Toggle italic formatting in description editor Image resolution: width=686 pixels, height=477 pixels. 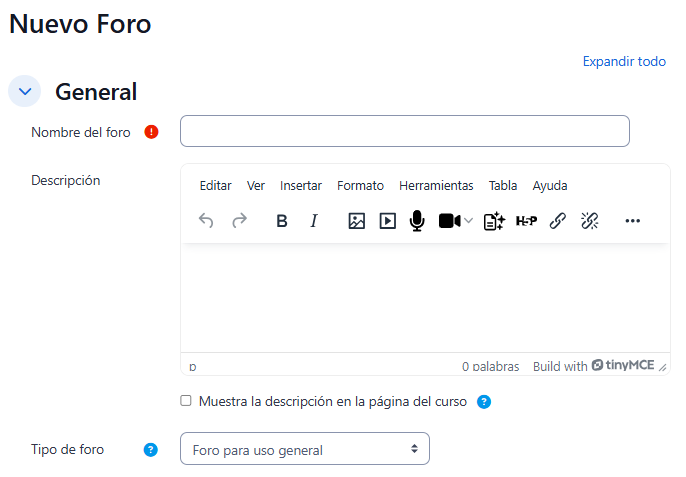(x=314, y=221)
